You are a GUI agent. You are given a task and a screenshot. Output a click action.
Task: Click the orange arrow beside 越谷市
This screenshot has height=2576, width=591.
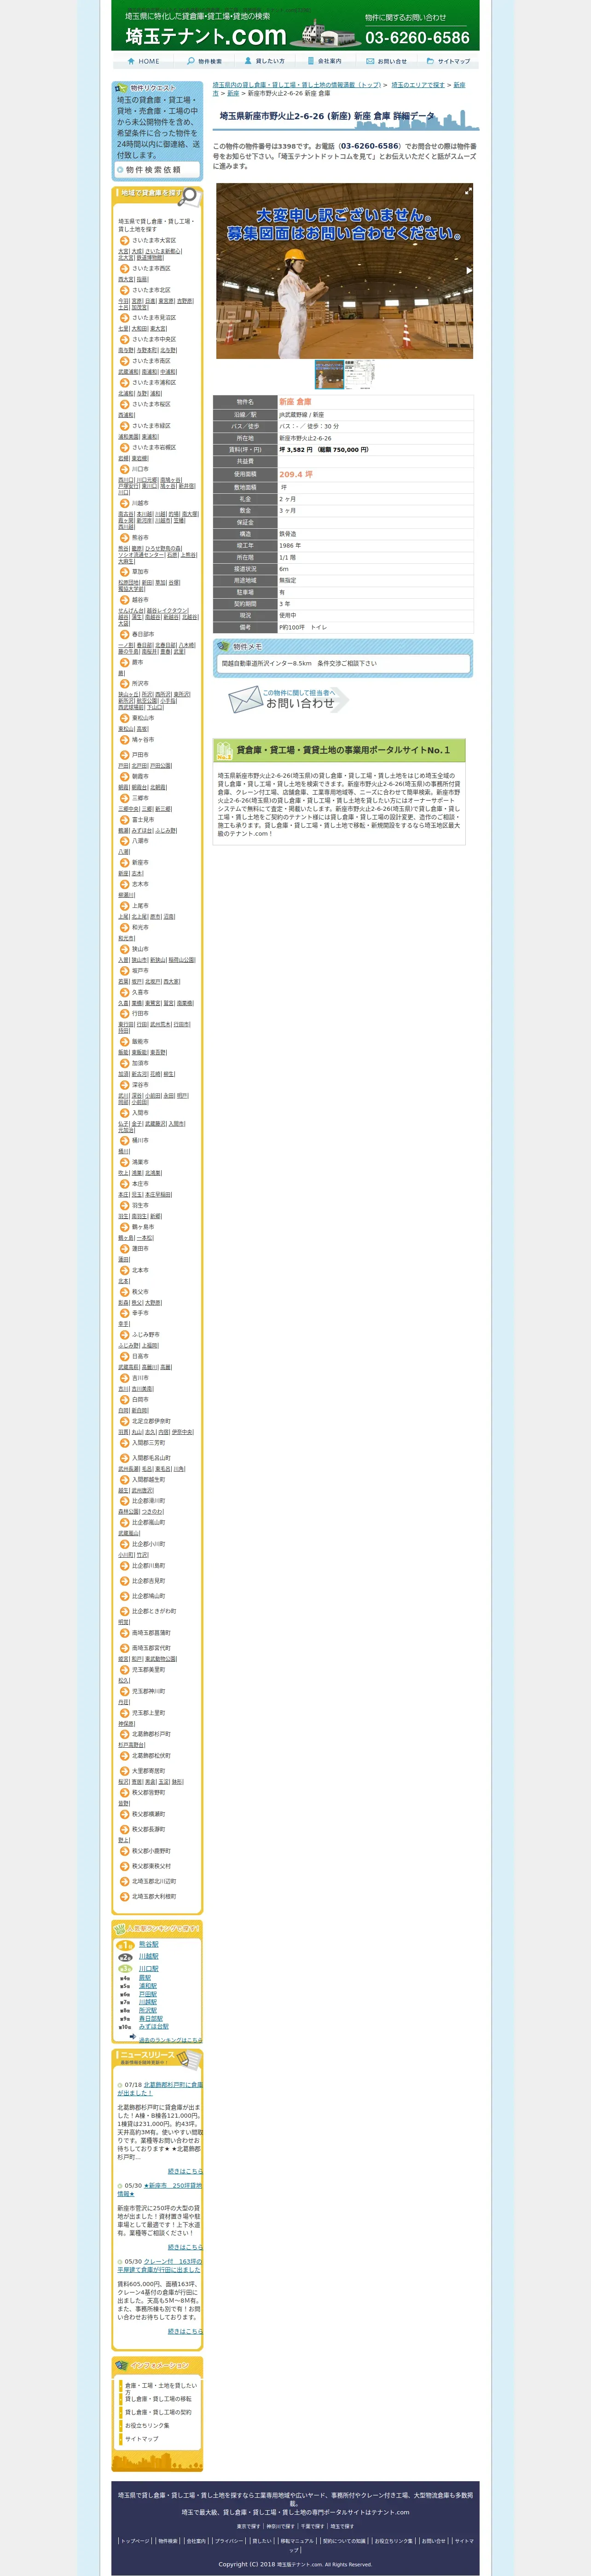(125, 600)
